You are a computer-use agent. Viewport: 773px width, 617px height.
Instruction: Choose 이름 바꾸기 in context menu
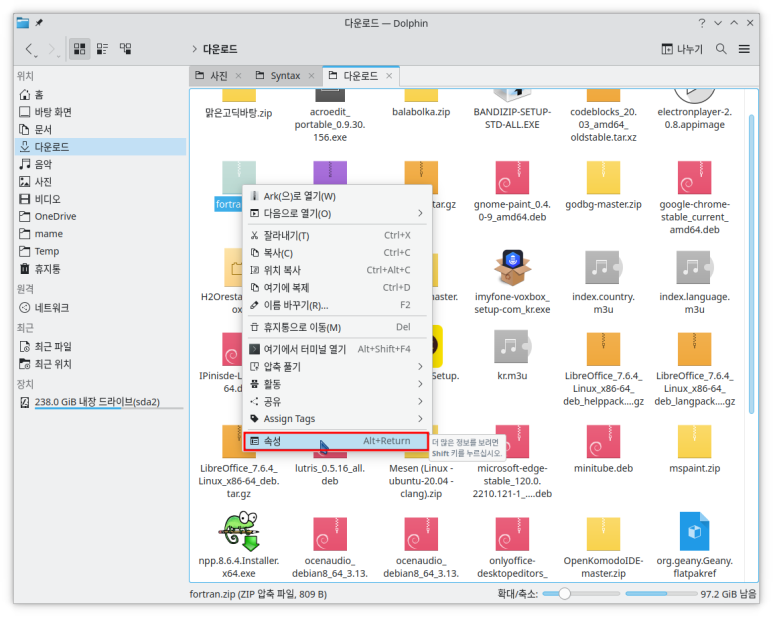(337, 305)
